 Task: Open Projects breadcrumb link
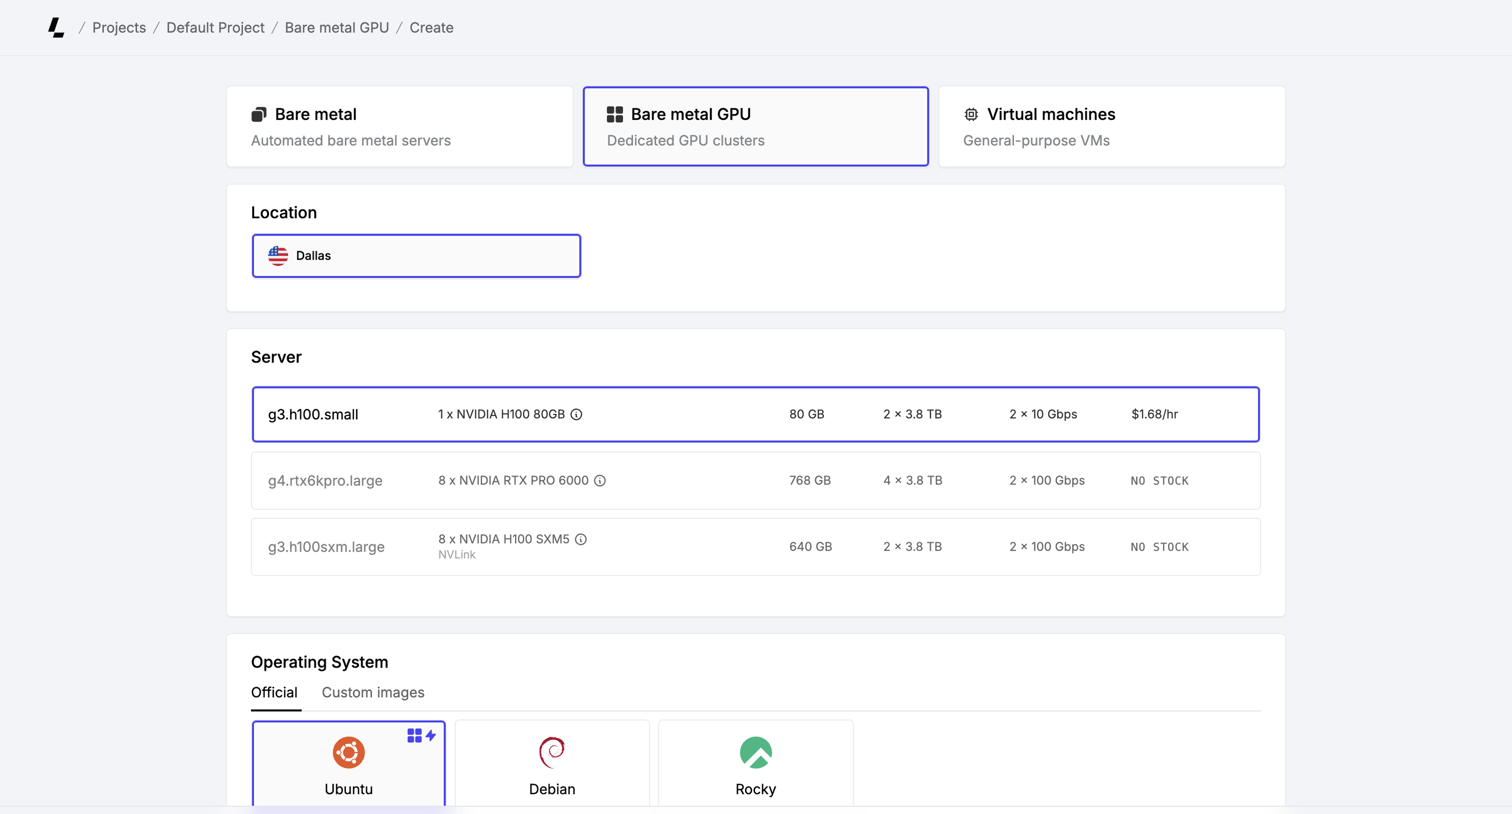(119, 28)
